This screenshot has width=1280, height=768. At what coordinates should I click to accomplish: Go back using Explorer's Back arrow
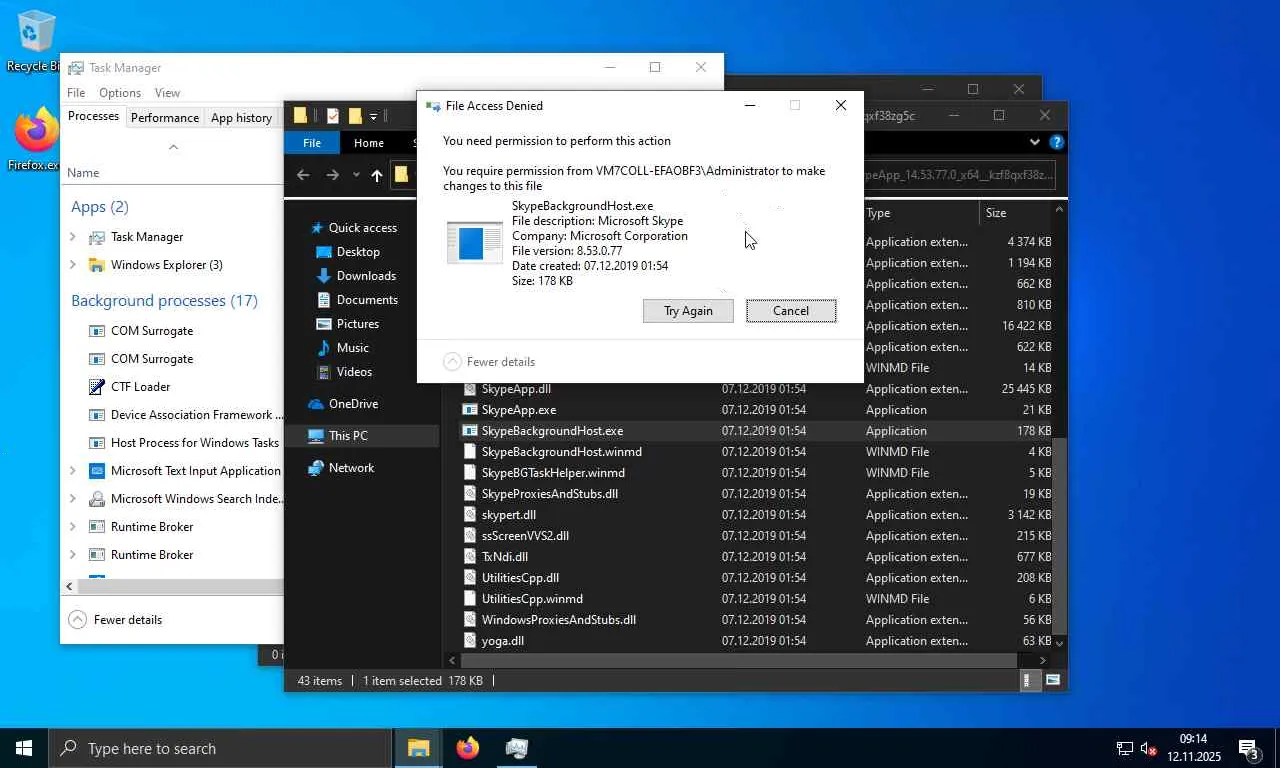[303, 175]
